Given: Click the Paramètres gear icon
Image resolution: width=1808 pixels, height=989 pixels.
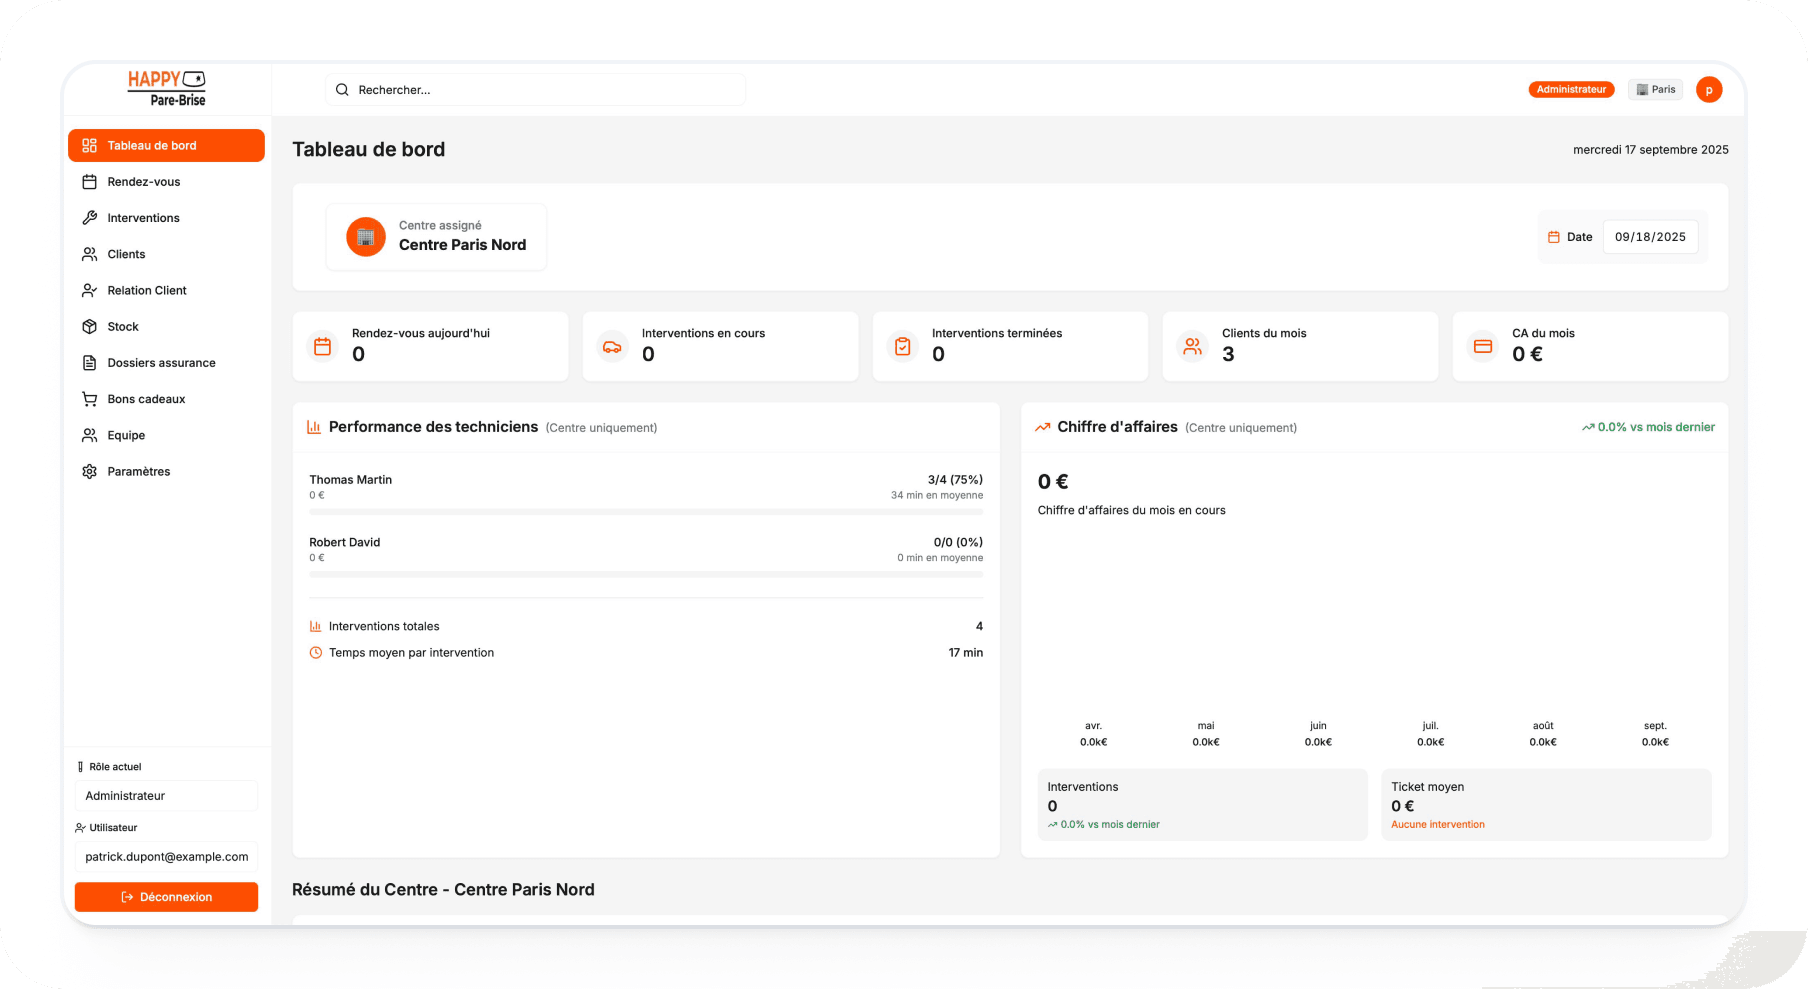Looking at the screenshot, I should [89, 472].
